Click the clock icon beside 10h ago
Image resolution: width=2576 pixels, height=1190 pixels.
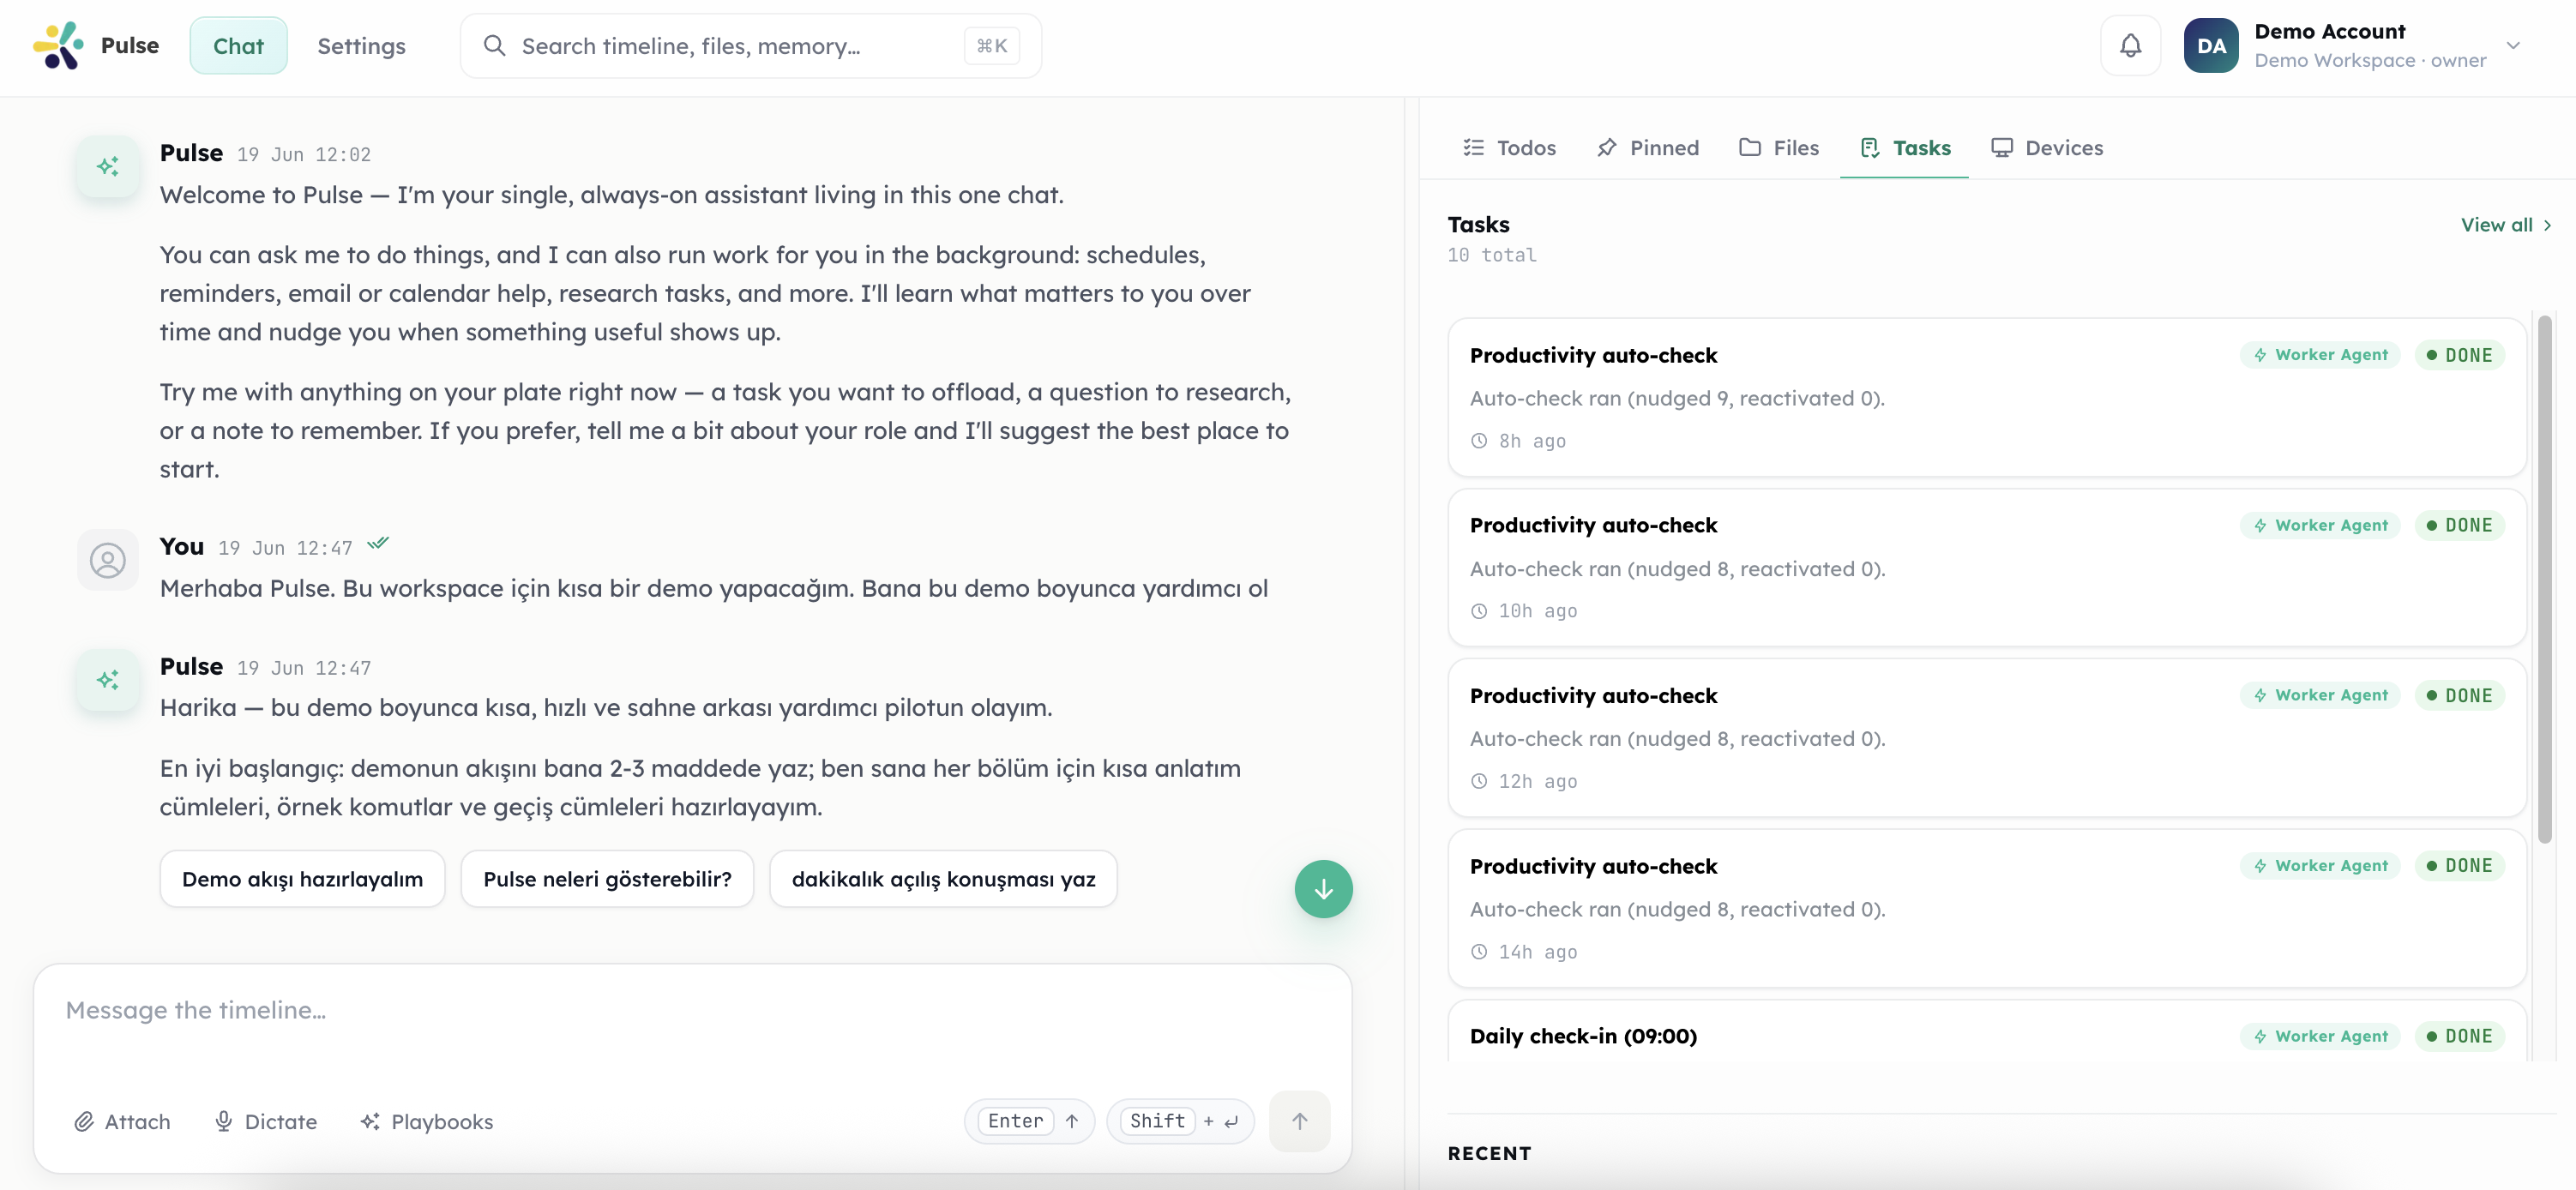[1479, 611]
